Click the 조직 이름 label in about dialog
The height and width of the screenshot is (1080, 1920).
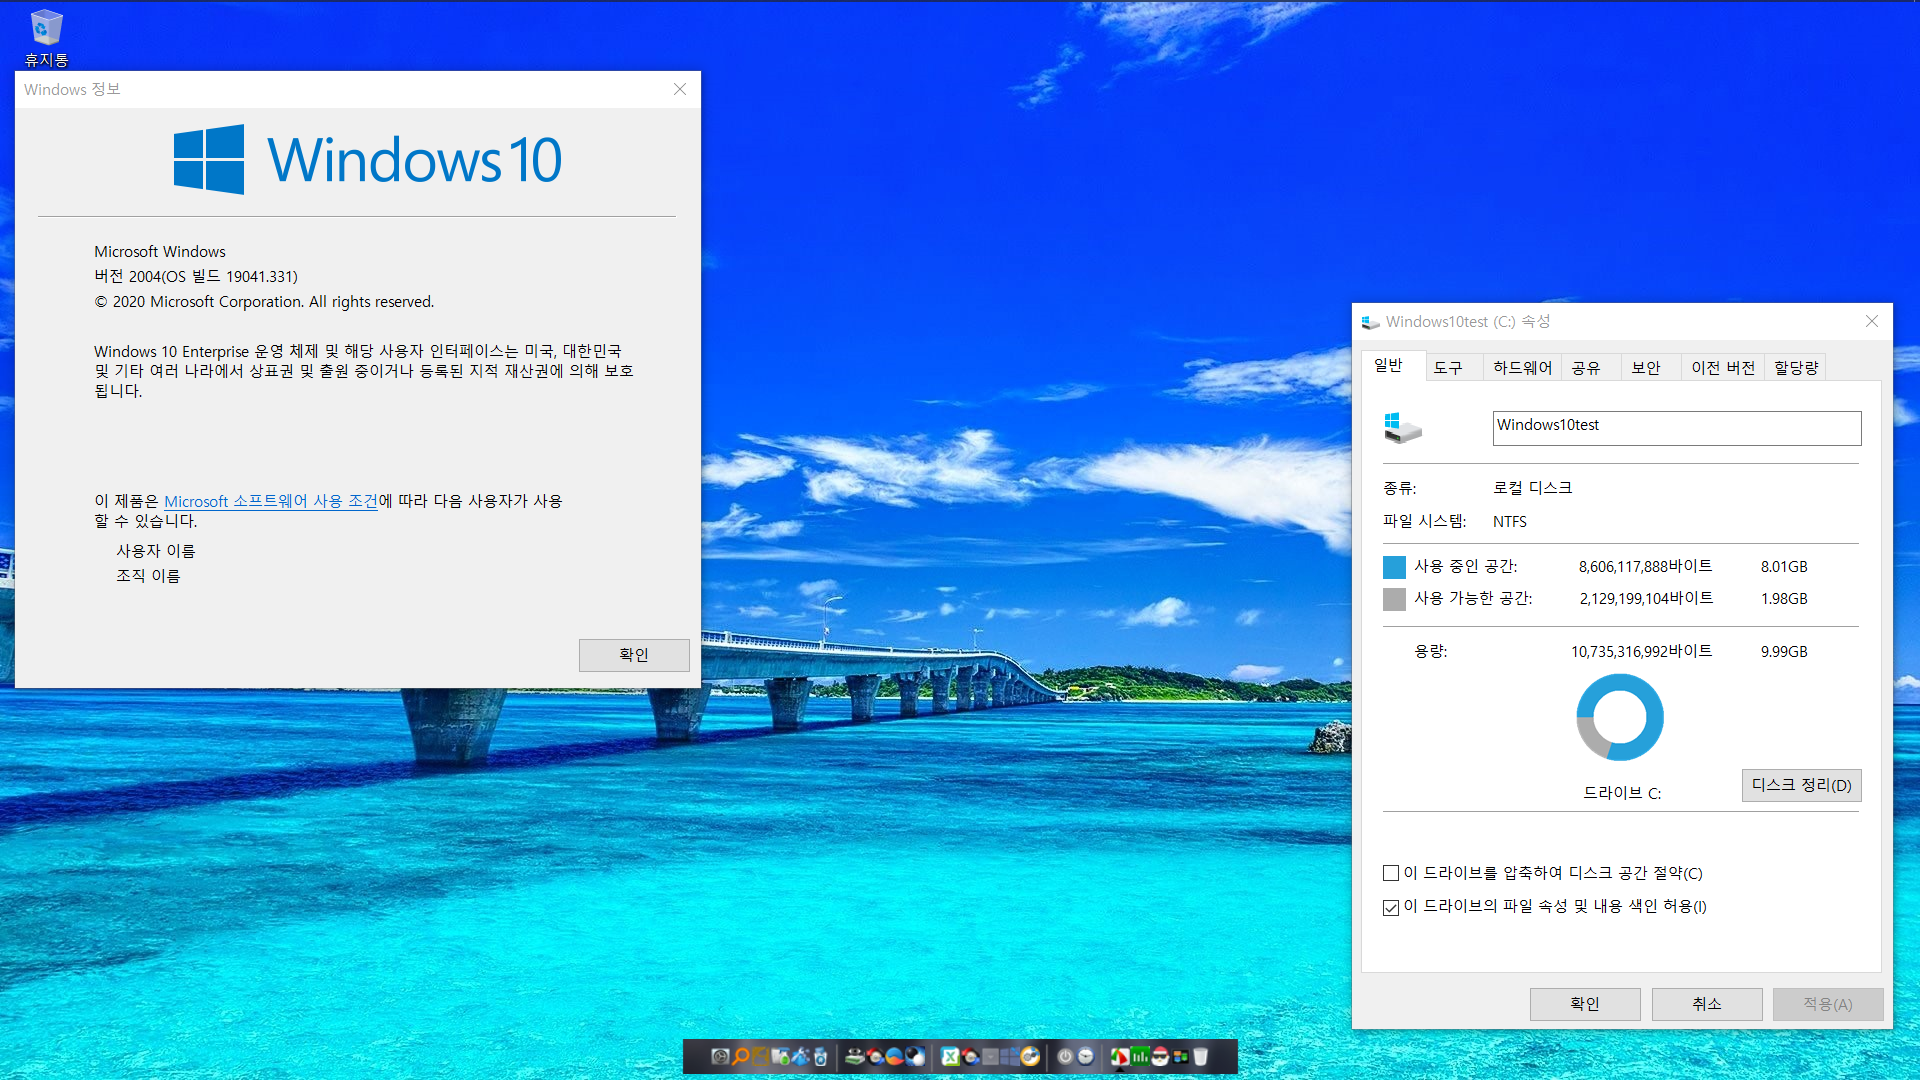click(x=148, y=576)
